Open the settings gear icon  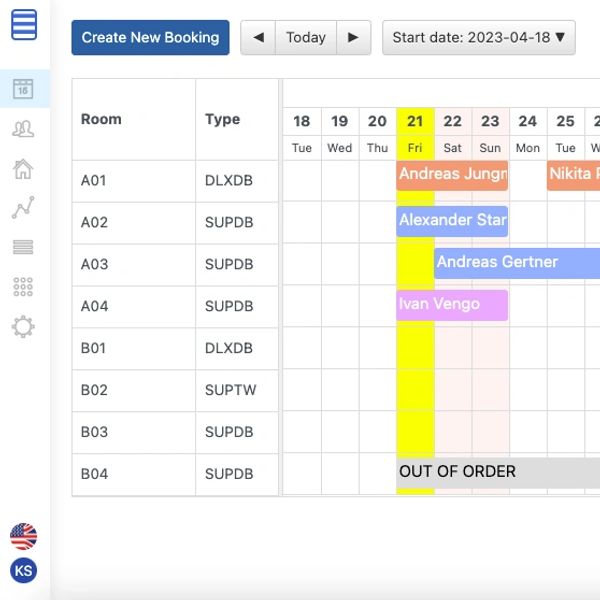[23, 326]
